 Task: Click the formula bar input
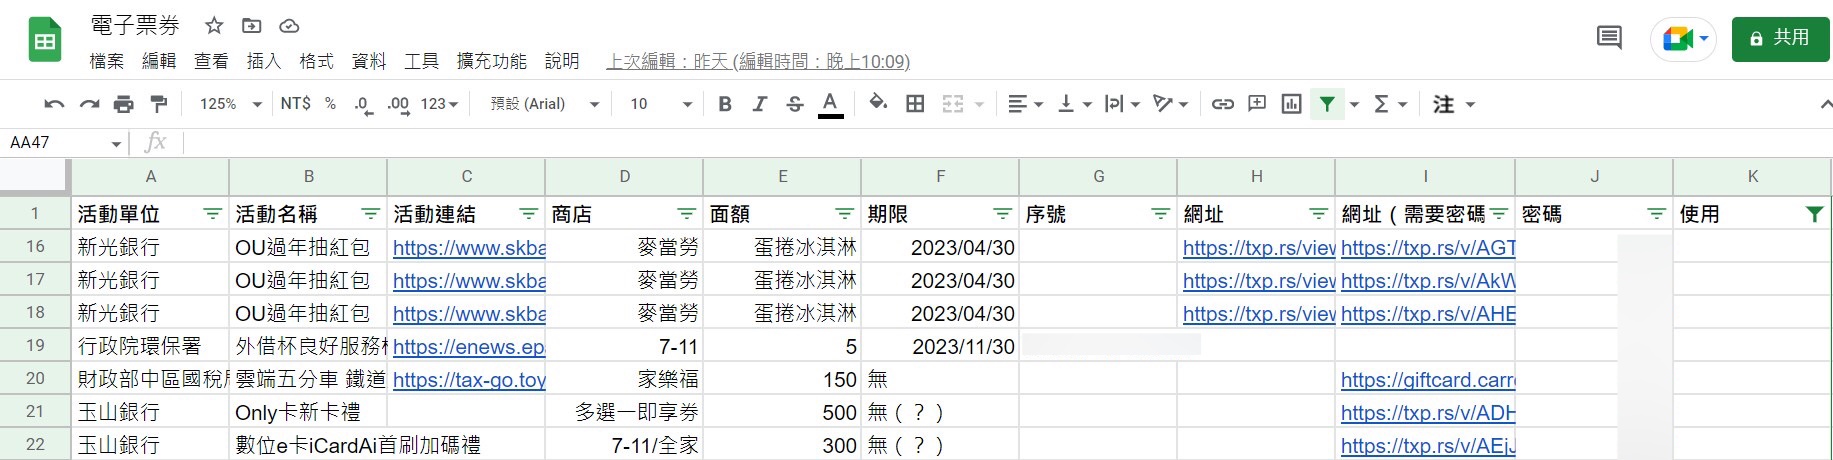tap(1008, 142)
